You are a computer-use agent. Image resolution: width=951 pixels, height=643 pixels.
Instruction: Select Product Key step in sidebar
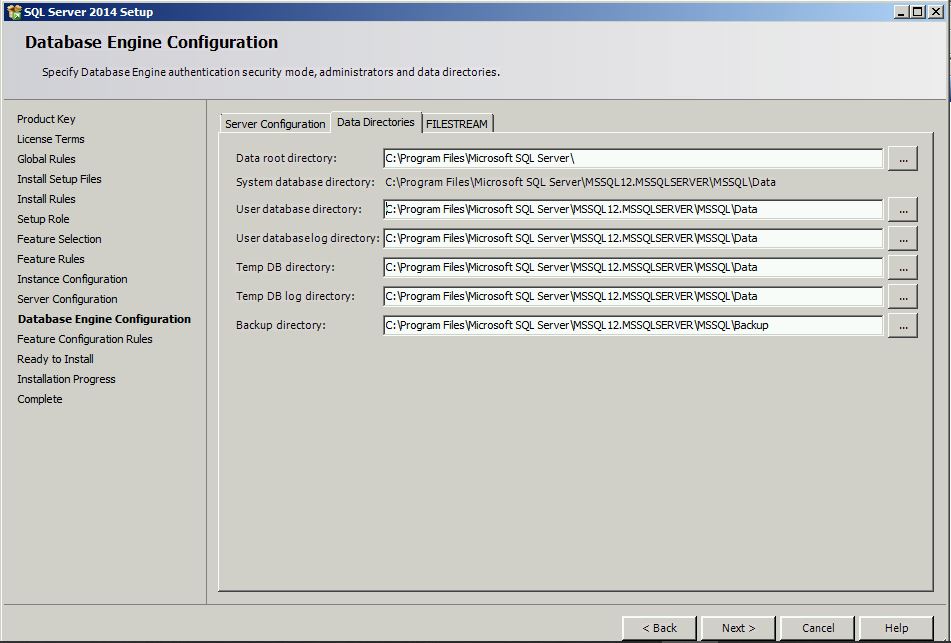coord(46,119)
